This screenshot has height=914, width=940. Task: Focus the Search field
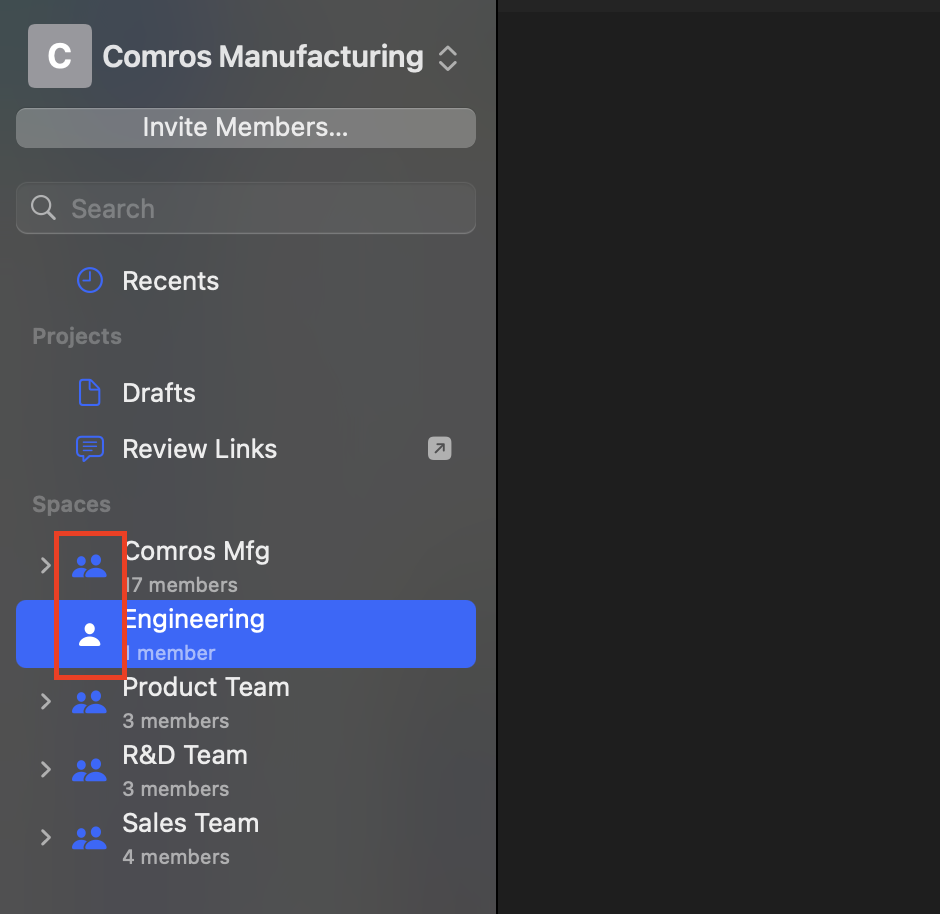tap(246, 209)
